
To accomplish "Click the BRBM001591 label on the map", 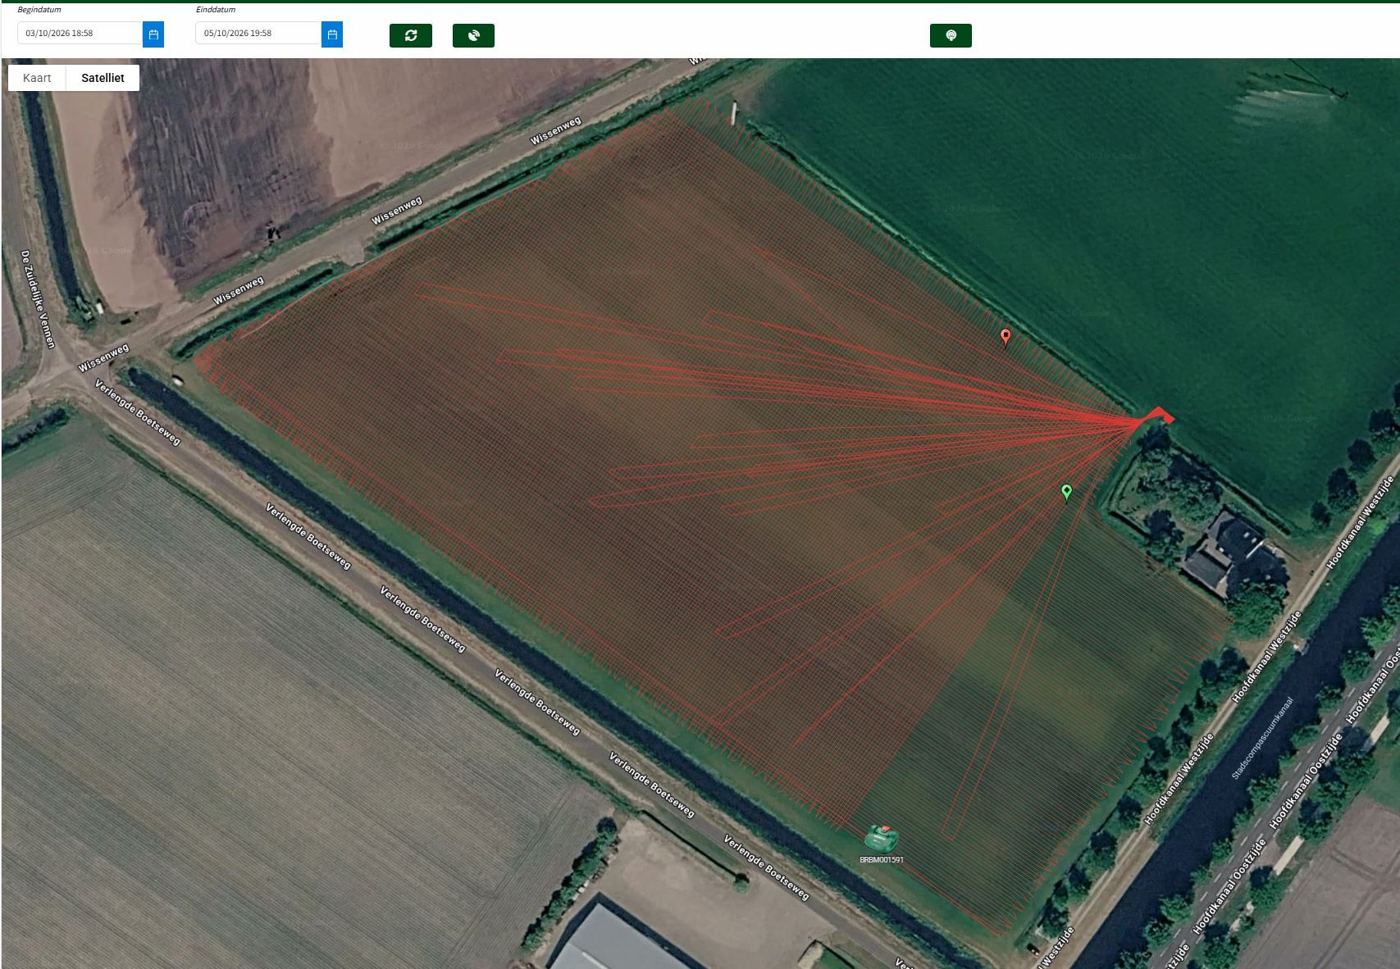I will [x=882, y=860].
